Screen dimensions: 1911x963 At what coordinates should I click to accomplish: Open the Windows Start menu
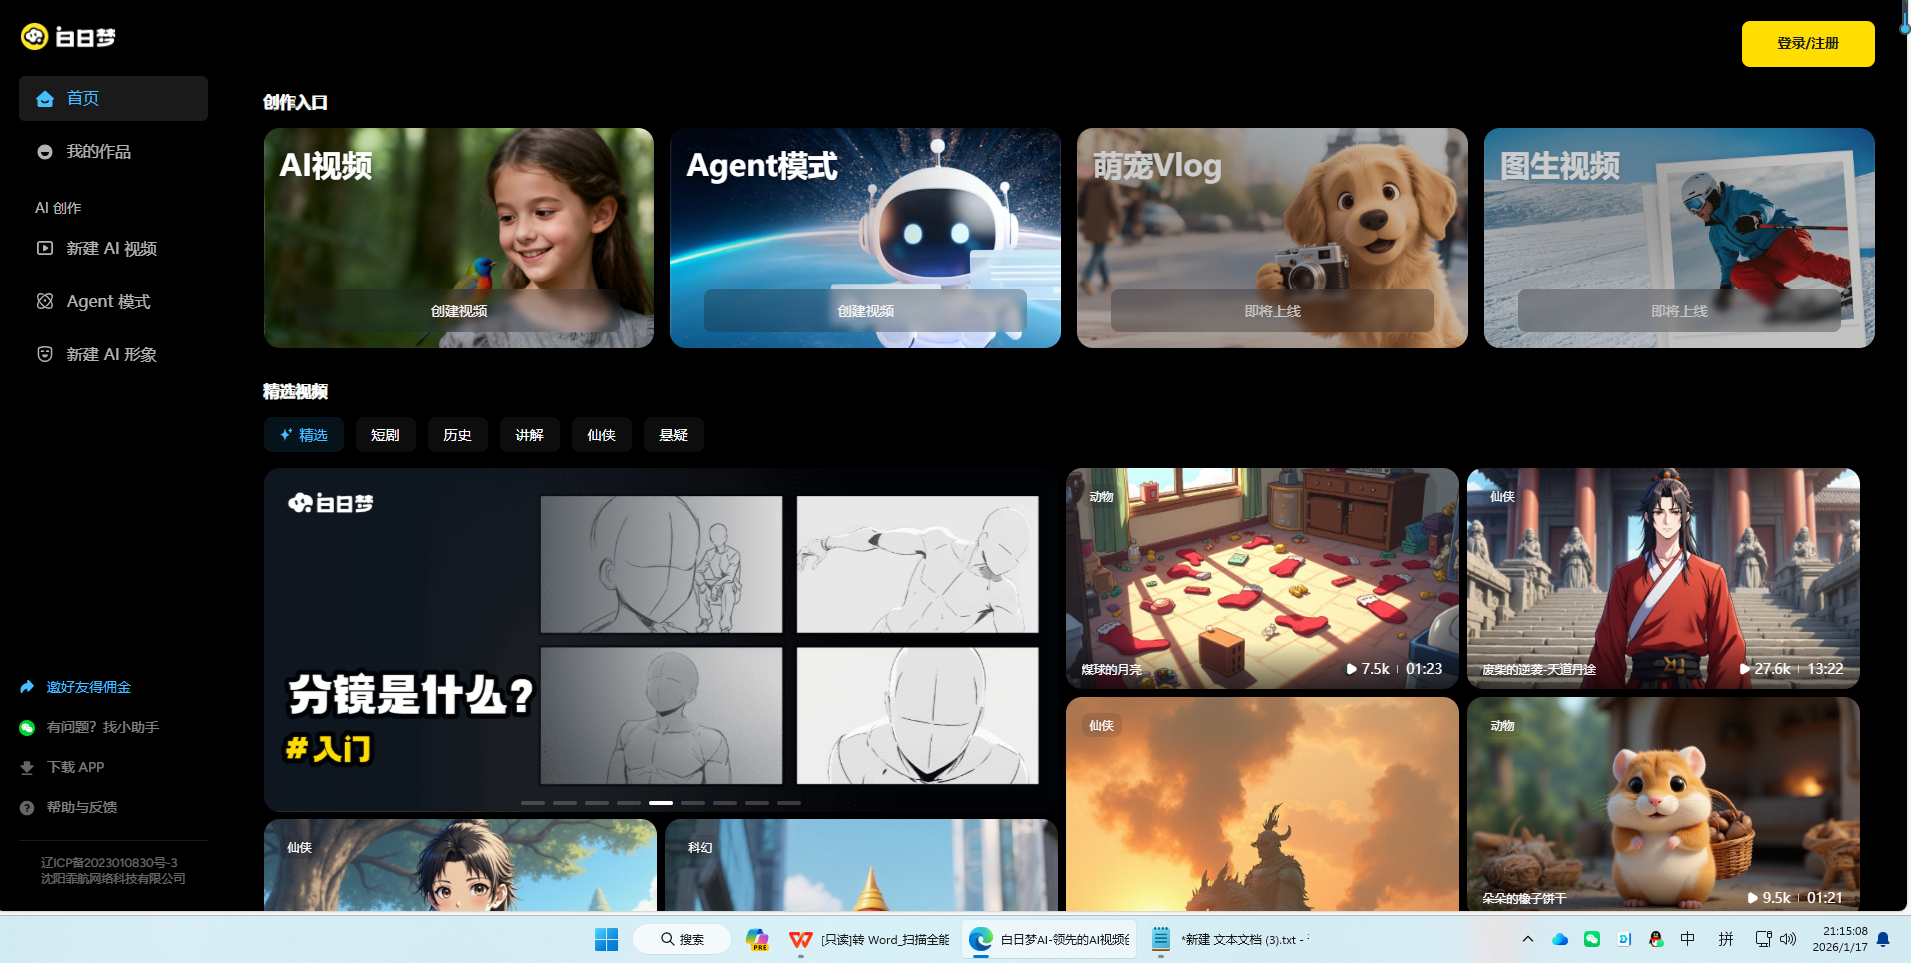(607, 939)
